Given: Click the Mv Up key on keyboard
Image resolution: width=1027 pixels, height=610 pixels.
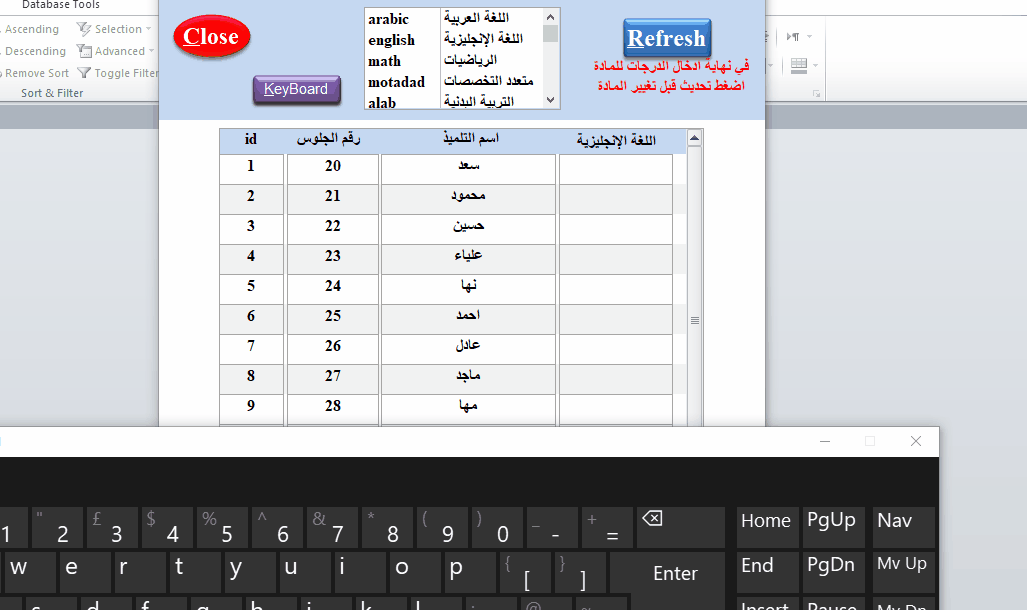Looking at the screenshot, I should (x=904, y=572).
